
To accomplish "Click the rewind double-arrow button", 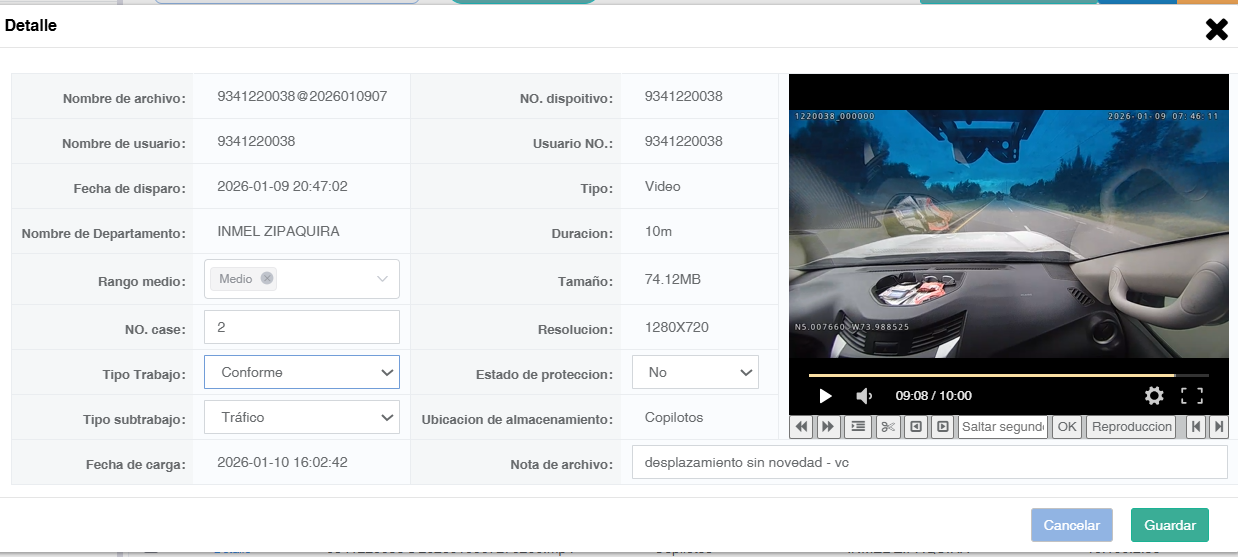I will pos(801,427).
